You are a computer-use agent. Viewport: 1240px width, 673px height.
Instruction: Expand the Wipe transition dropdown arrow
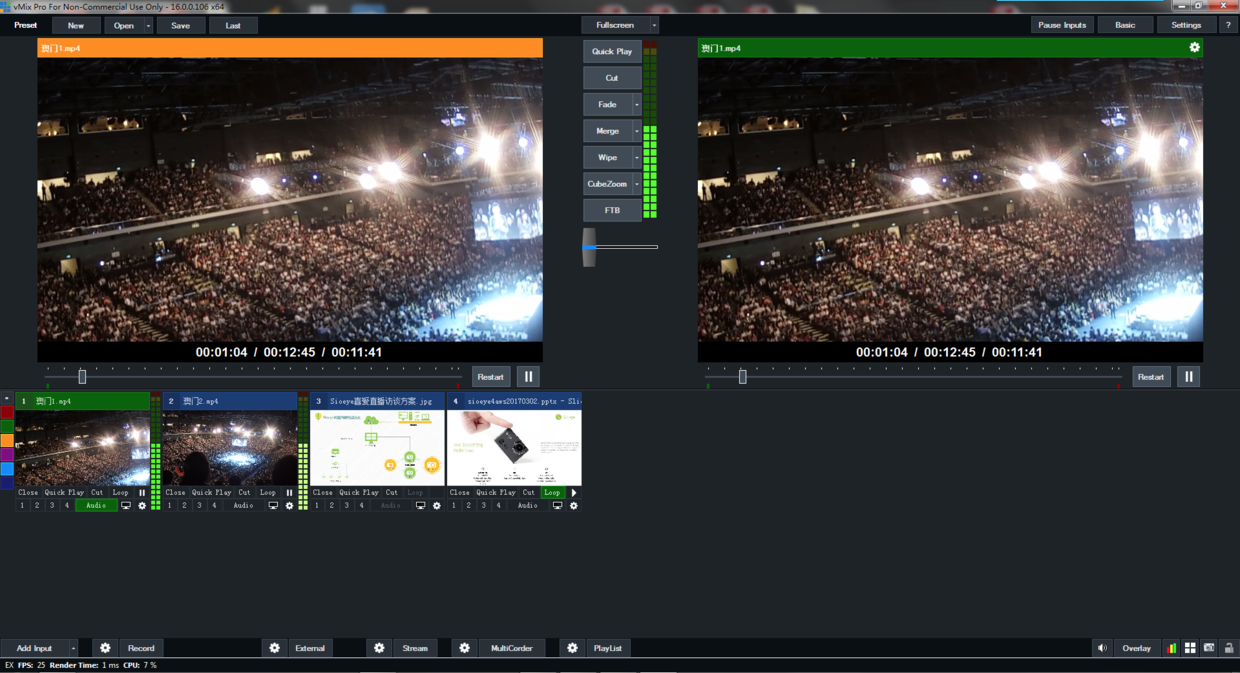point(636,158)
